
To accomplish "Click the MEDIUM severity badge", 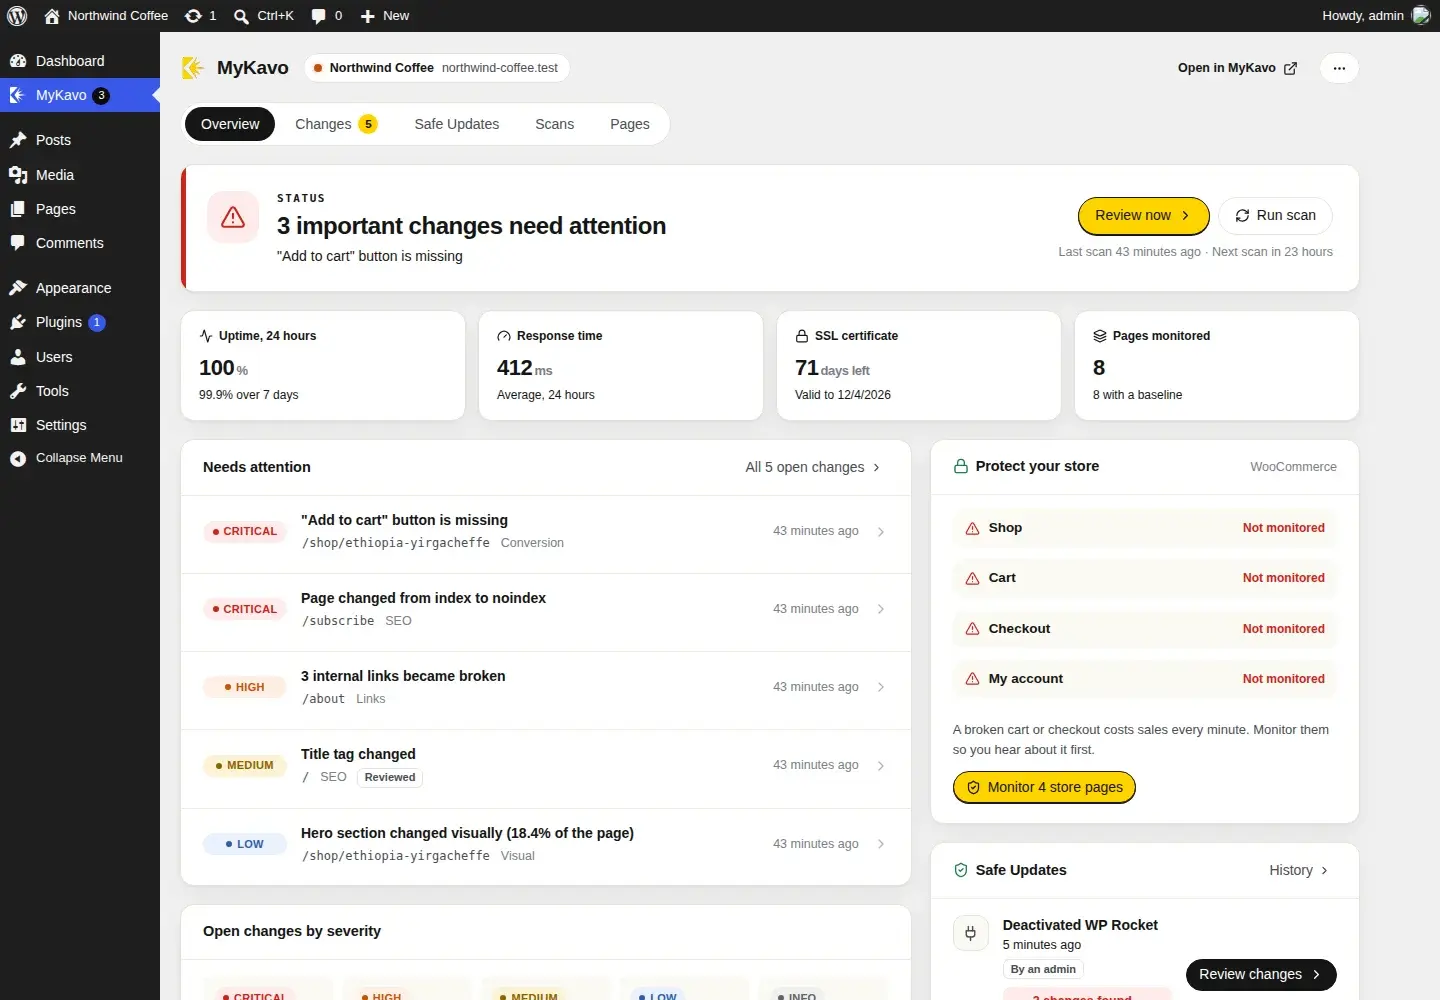I will [x=245, y=765].
